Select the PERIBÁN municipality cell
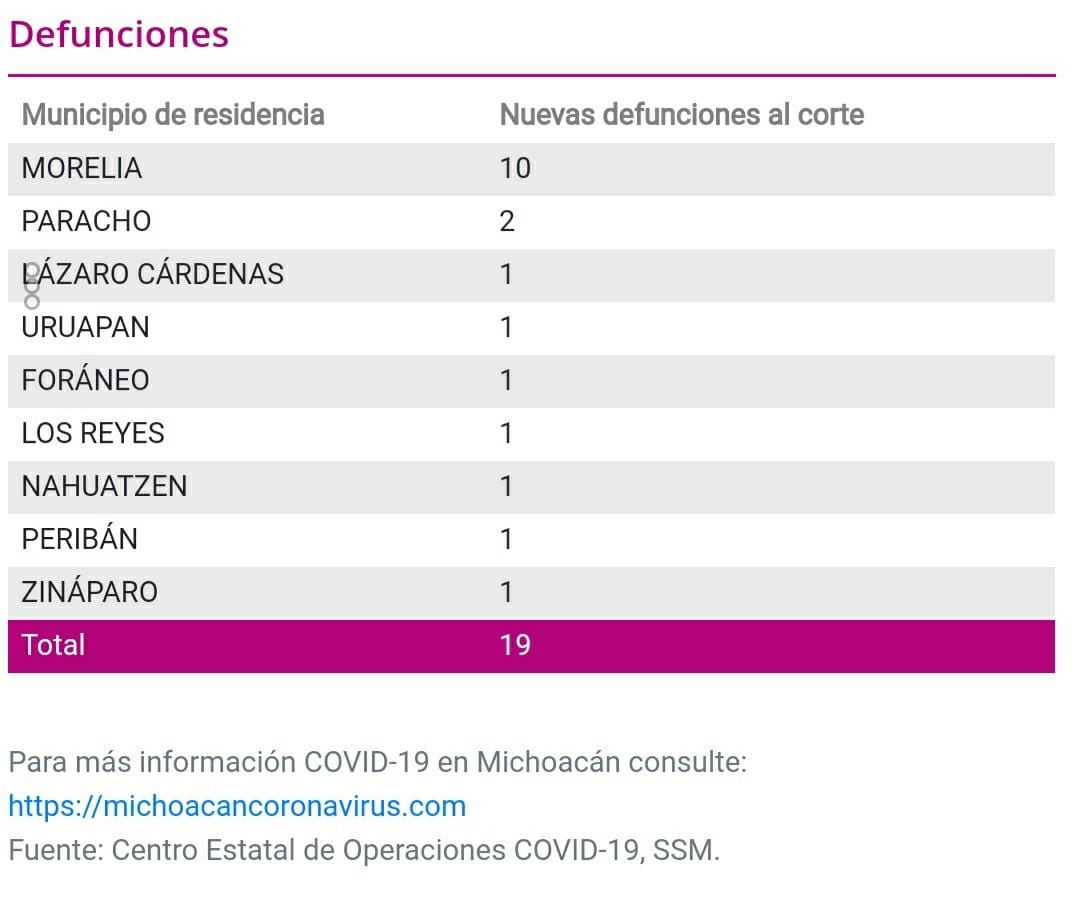 click(x=80, y=539)
